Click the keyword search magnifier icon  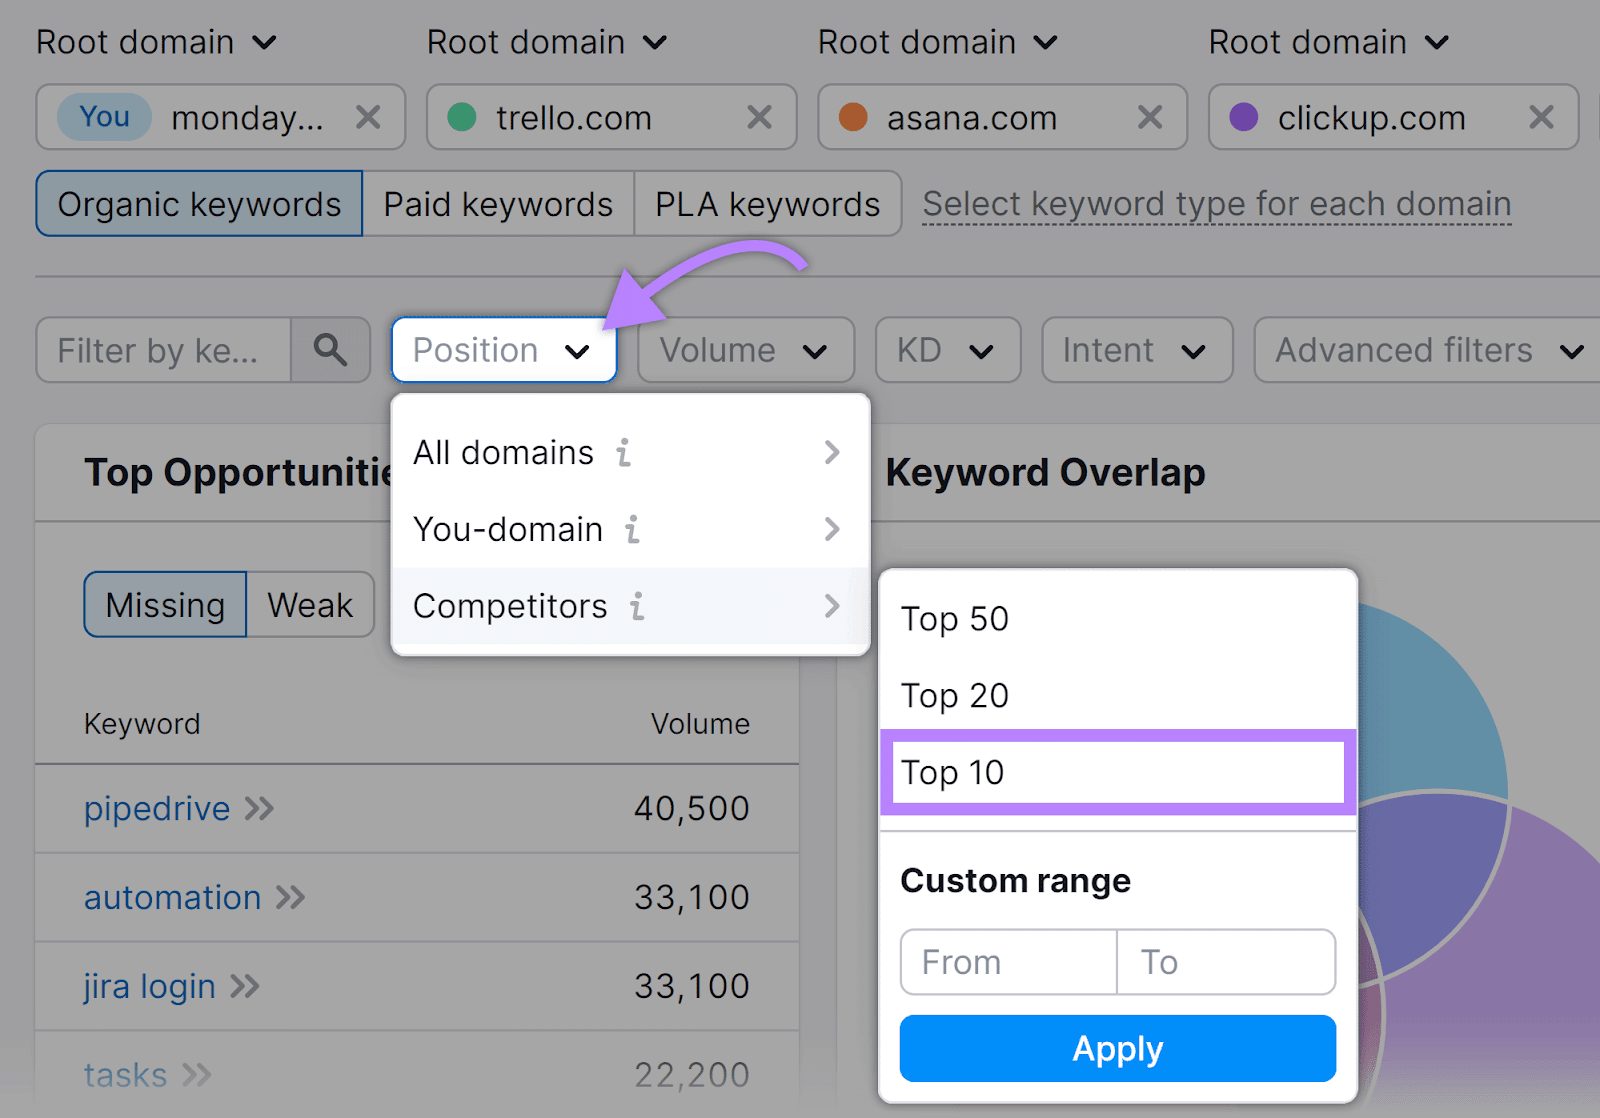pos(331,350)
